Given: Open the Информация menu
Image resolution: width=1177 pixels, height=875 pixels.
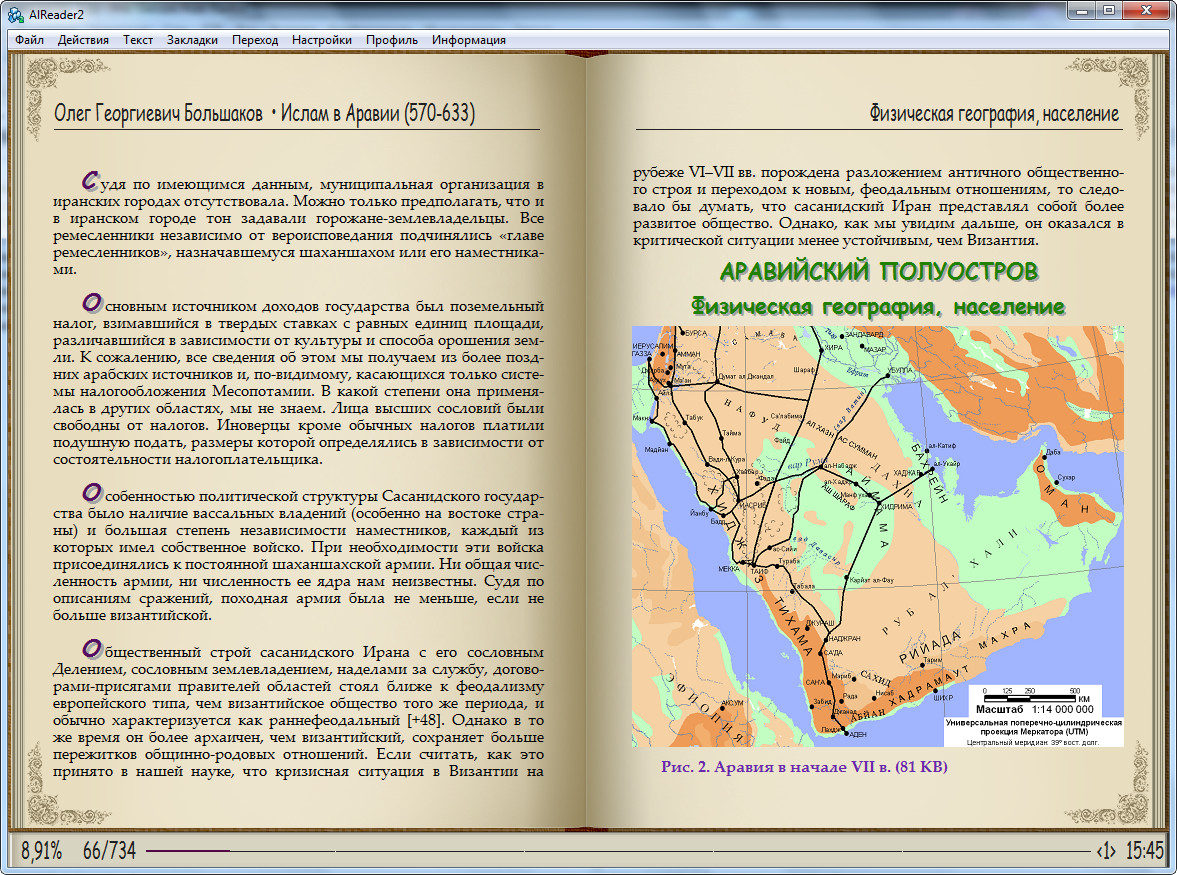Looking at the screenshot, I should (468, 40).
